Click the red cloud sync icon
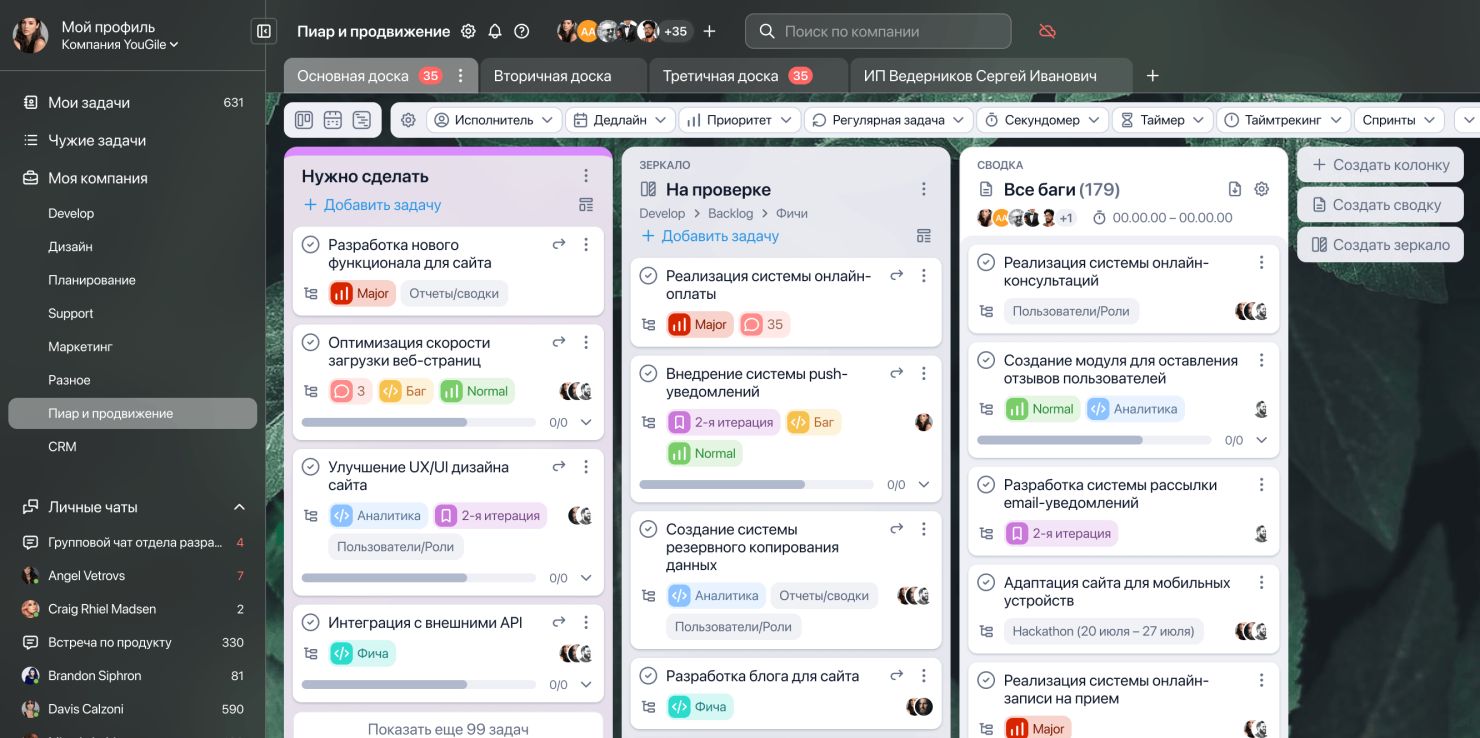 (x=1047, y=31)
